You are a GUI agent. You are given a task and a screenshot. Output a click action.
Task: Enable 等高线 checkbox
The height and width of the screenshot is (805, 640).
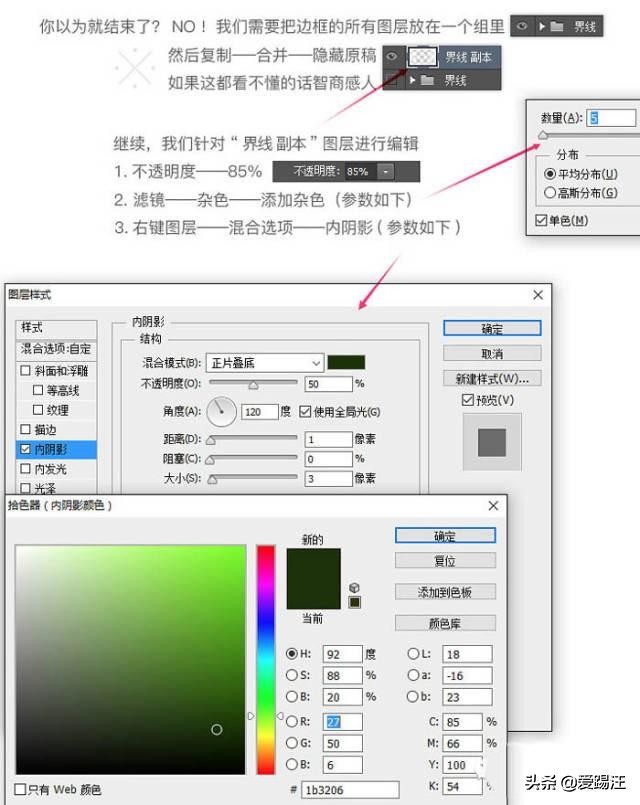[38, 390]
